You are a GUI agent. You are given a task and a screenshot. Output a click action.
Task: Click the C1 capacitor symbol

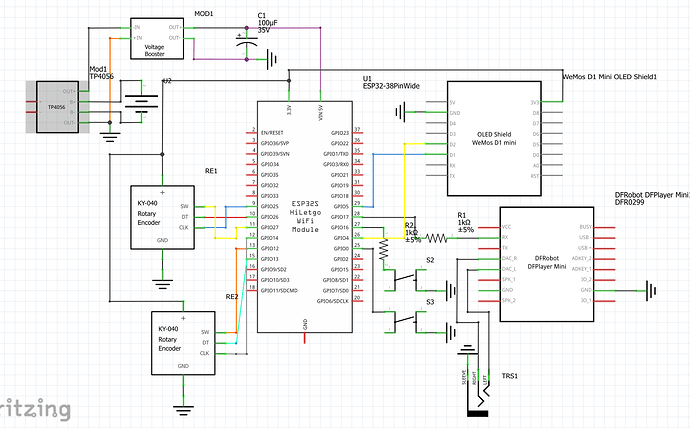click(246, 43)
